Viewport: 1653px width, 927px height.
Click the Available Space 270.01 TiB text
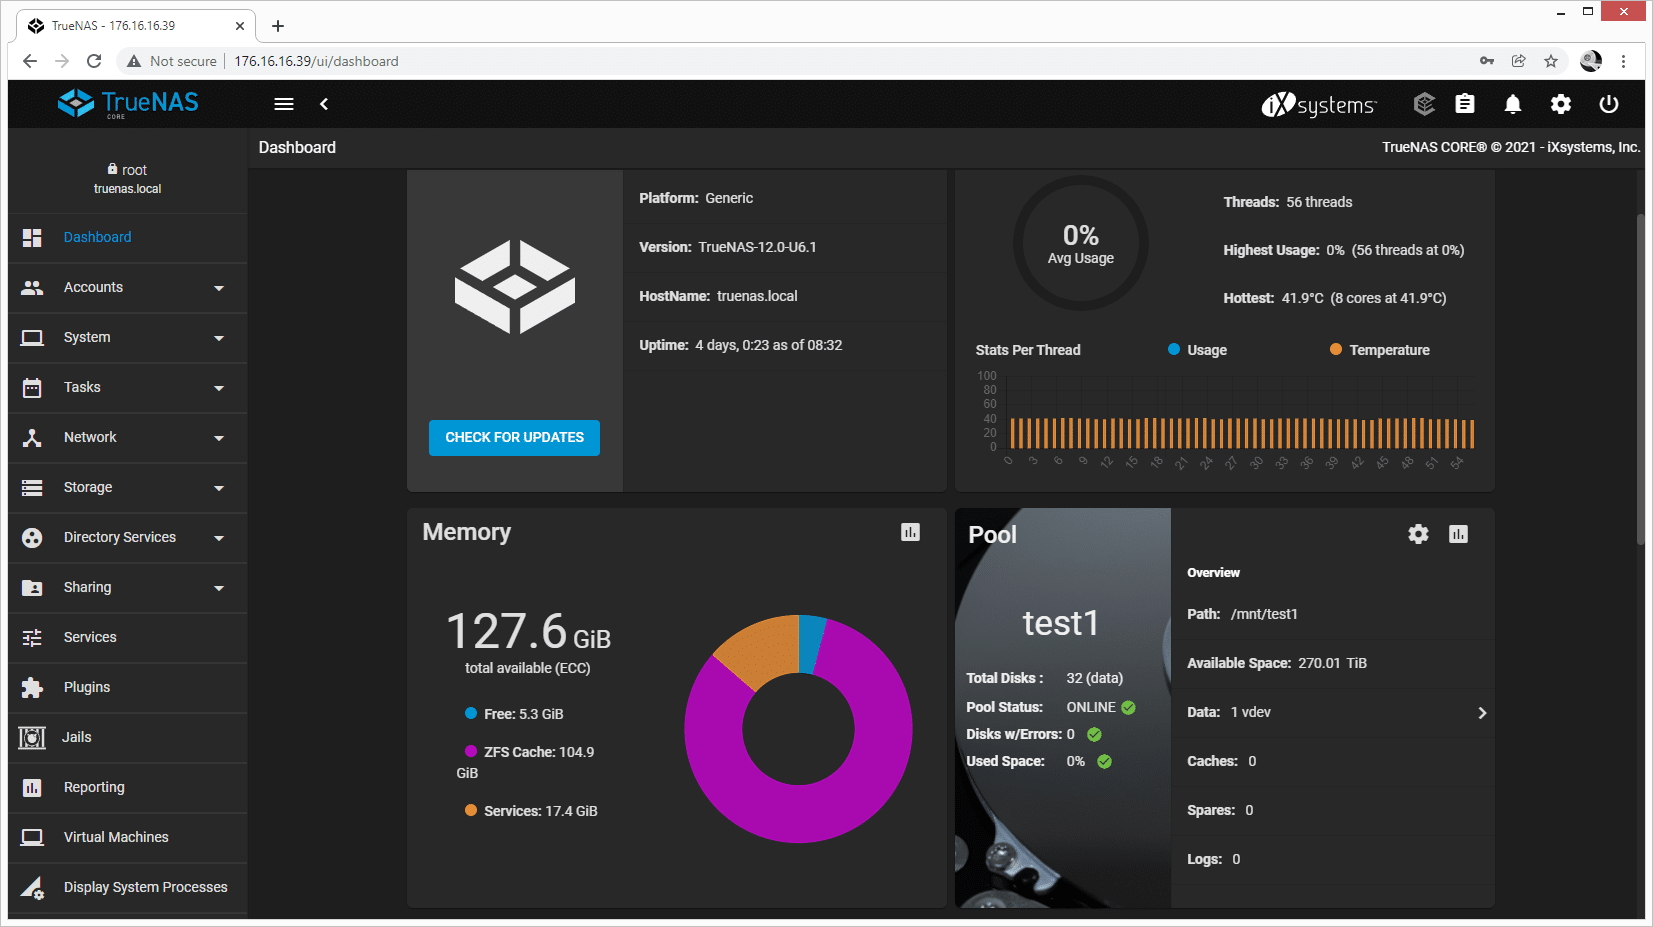coord(1277,663)
